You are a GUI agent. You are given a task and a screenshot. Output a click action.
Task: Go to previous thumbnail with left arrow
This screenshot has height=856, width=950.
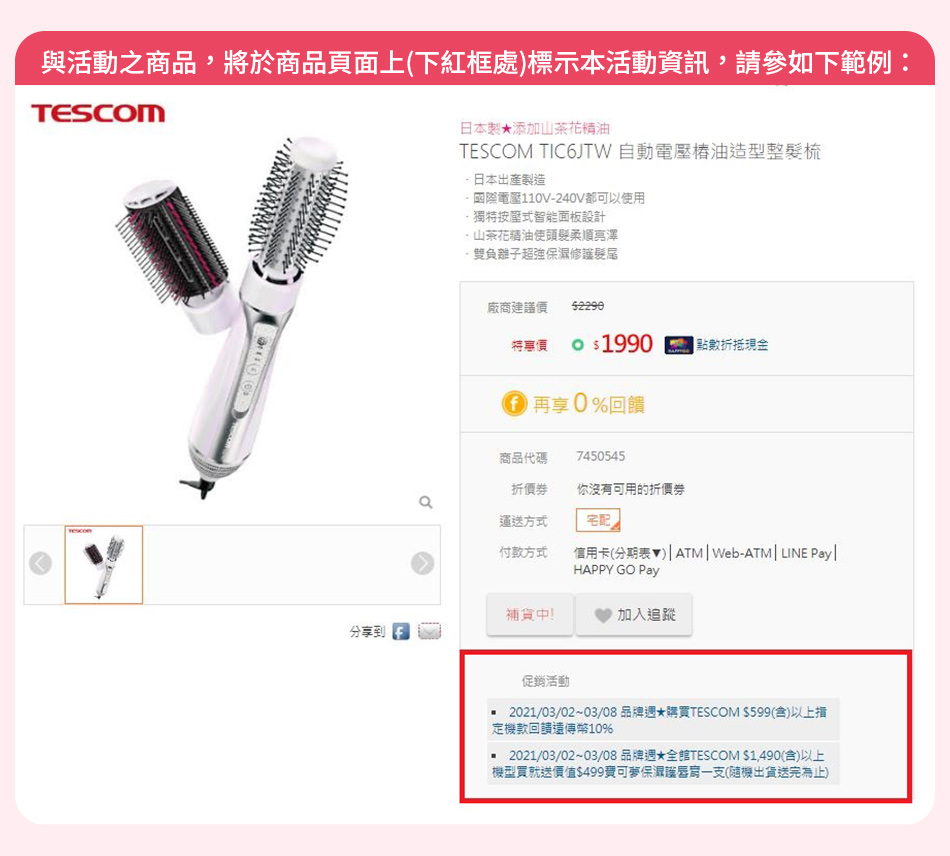click(x=41, y=563)
